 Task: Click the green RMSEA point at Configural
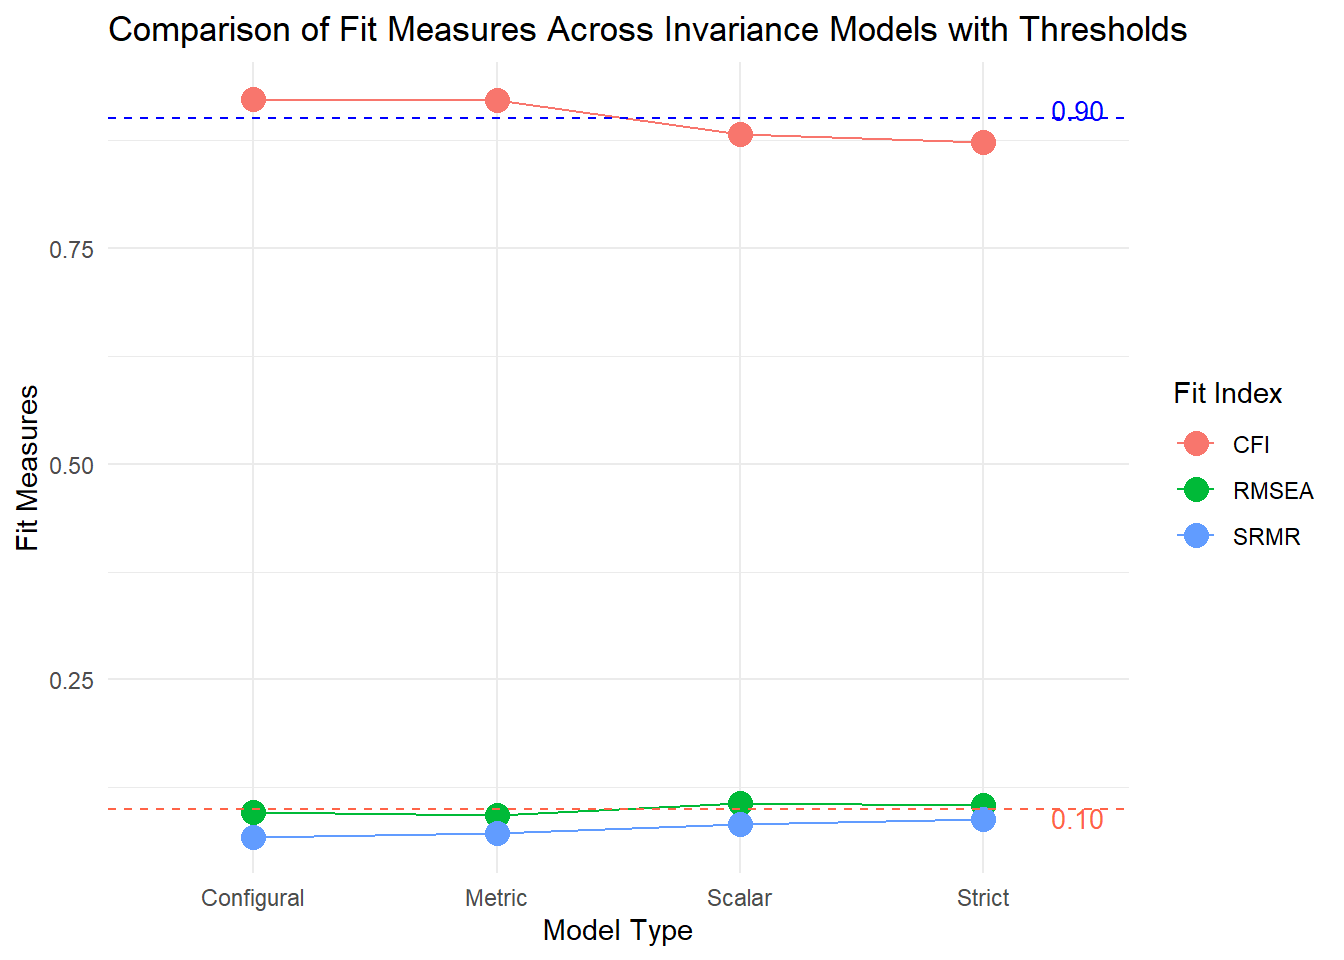253,811
